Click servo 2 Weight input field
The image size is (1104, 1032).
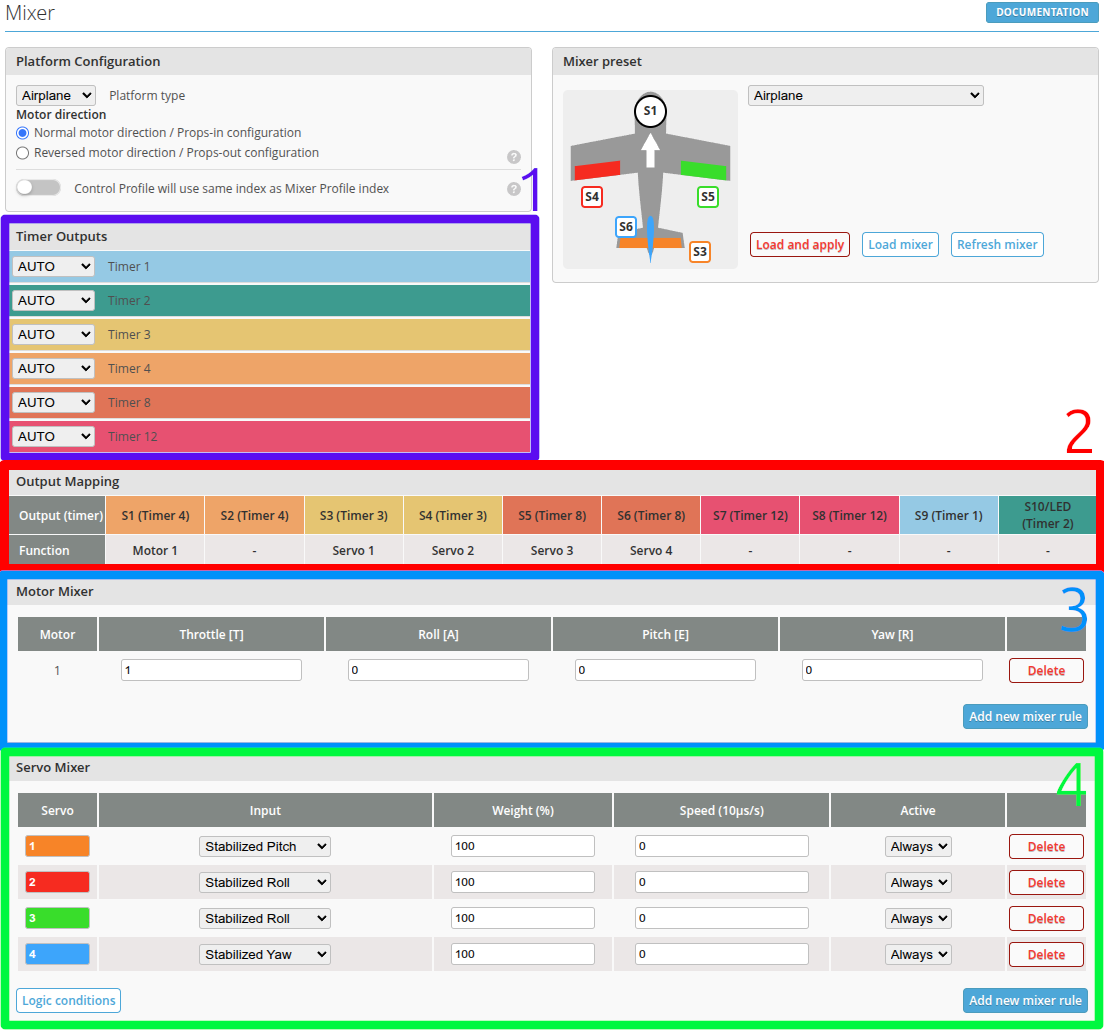(x=522, y=882)
